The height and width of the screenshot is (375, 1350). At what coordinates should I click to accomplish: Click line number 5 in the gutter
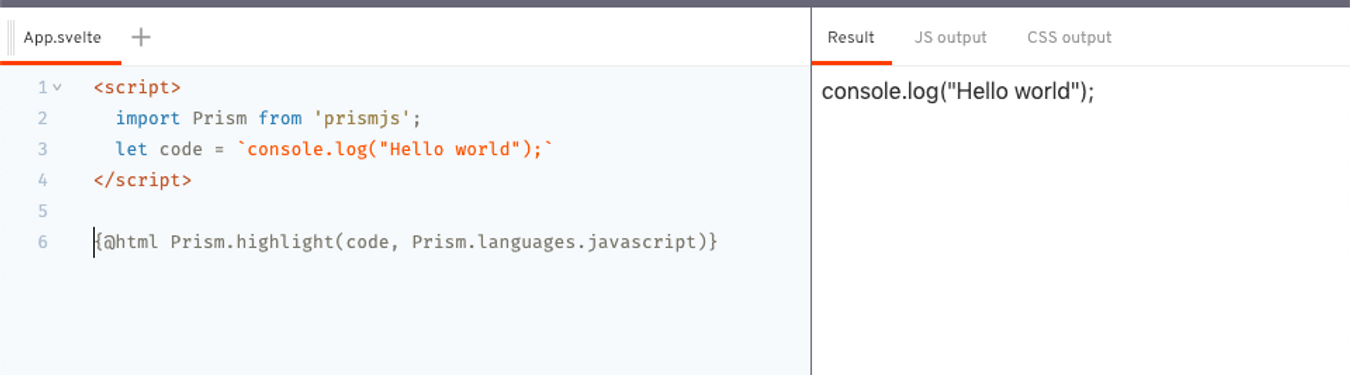click(43, 212)
